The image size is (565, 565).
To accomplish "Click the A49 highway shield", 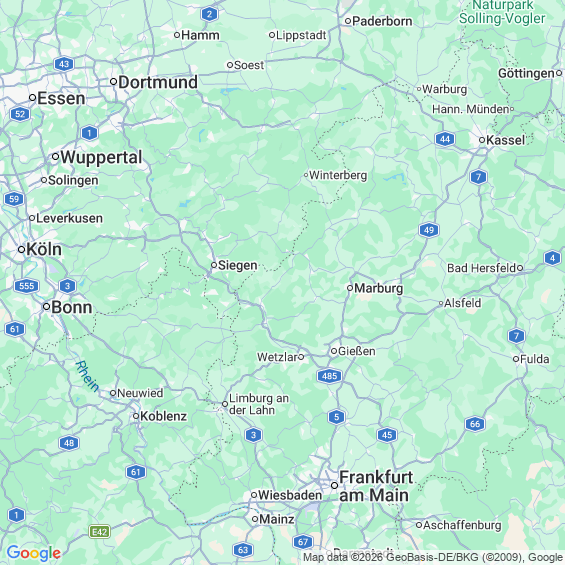I will tap(429, 230).
